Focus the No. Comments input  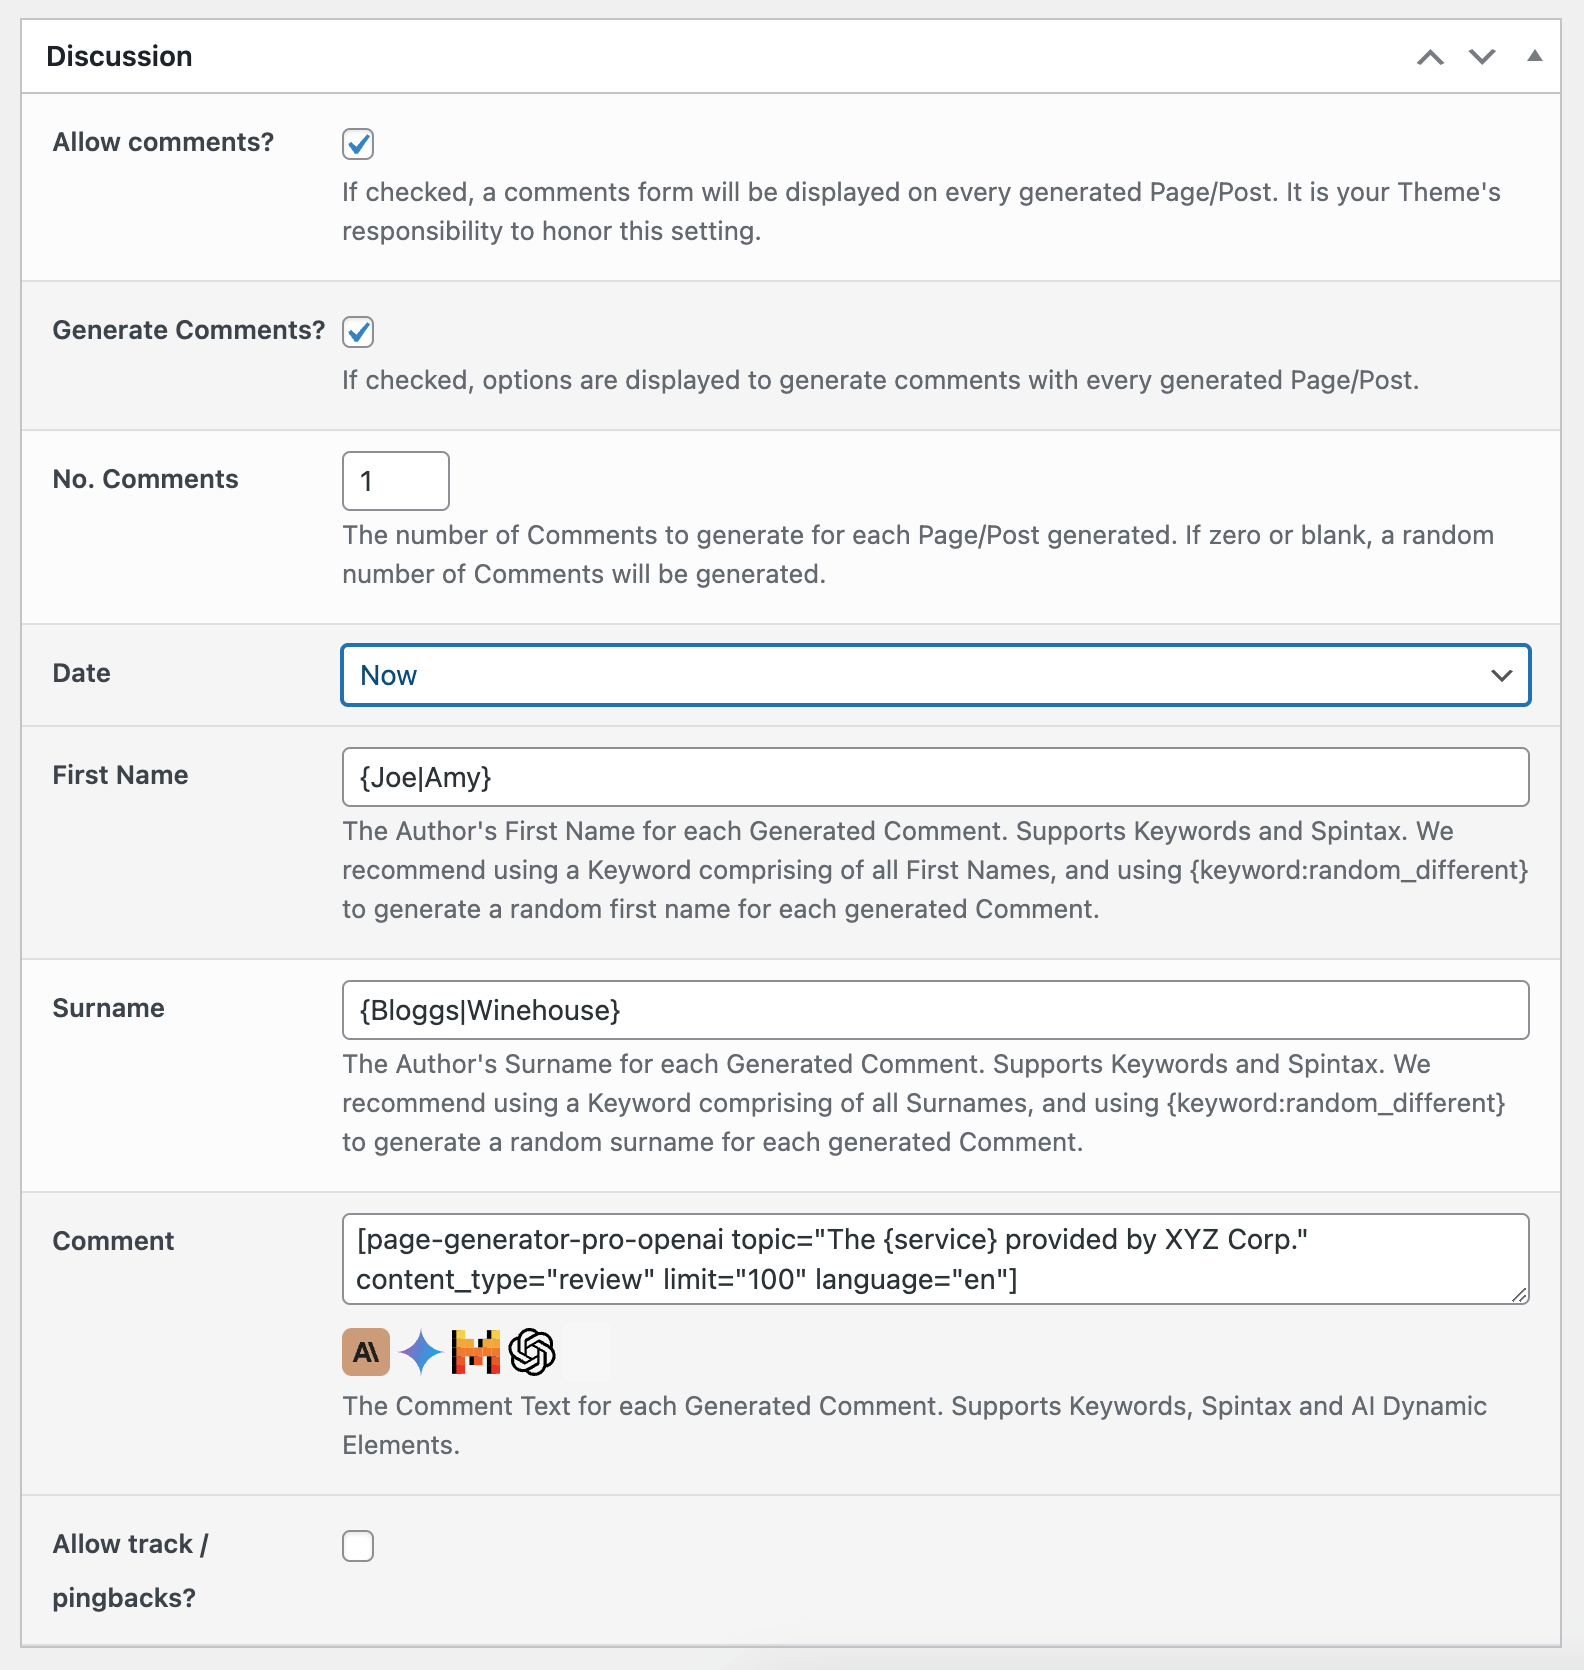(x=395, y=480)
